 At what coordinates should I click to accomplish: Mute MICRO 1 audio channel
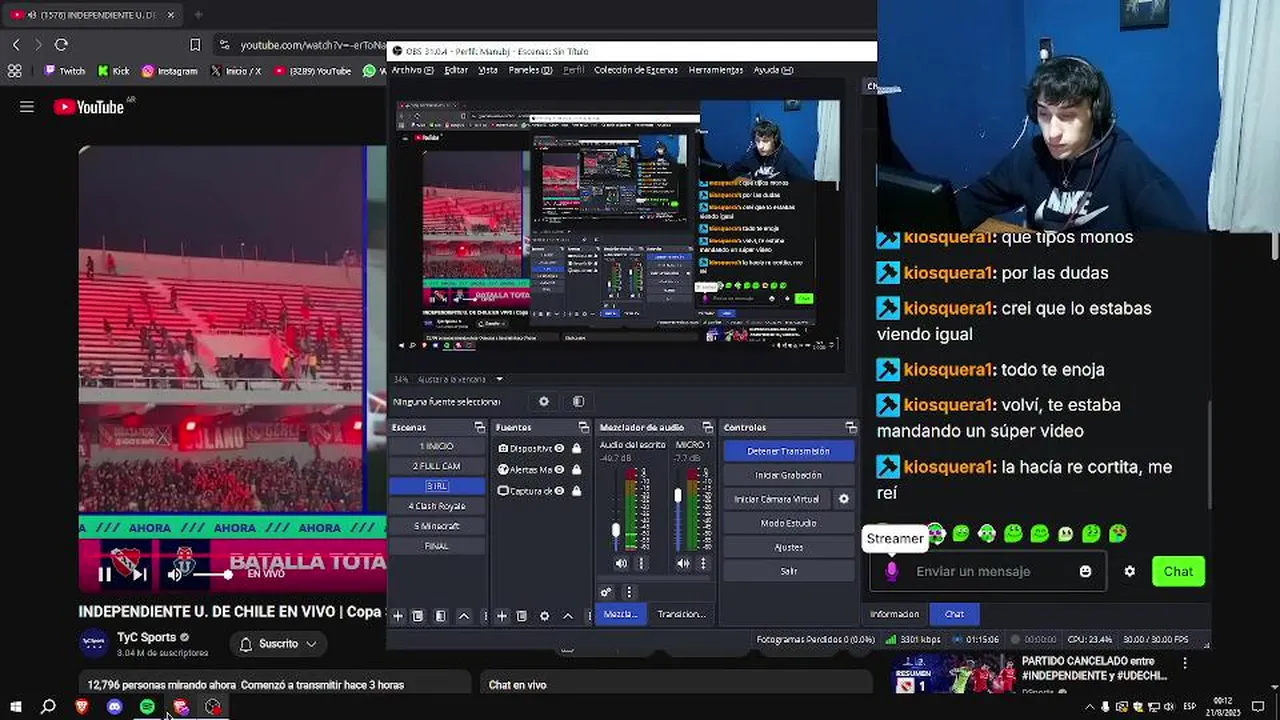683,564
